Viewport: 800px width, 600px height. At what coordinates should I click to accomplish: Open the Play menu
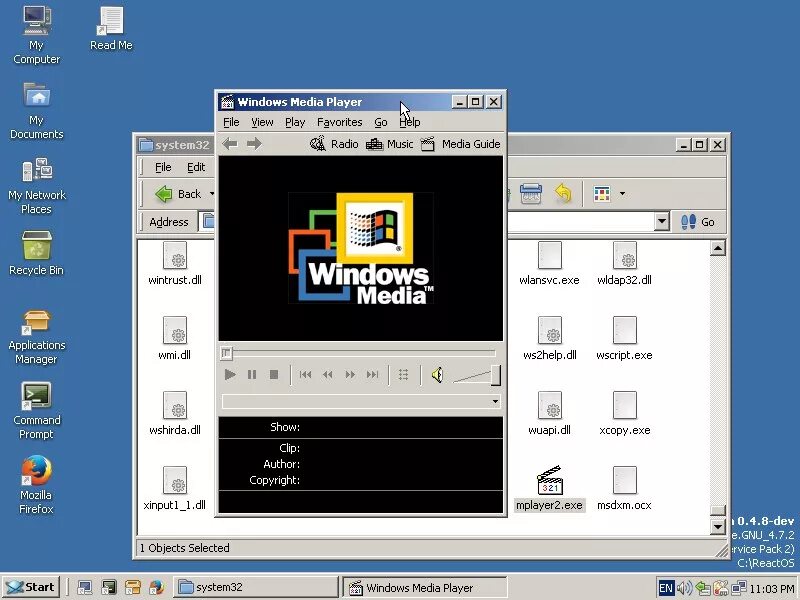click(x=295, y=122)
